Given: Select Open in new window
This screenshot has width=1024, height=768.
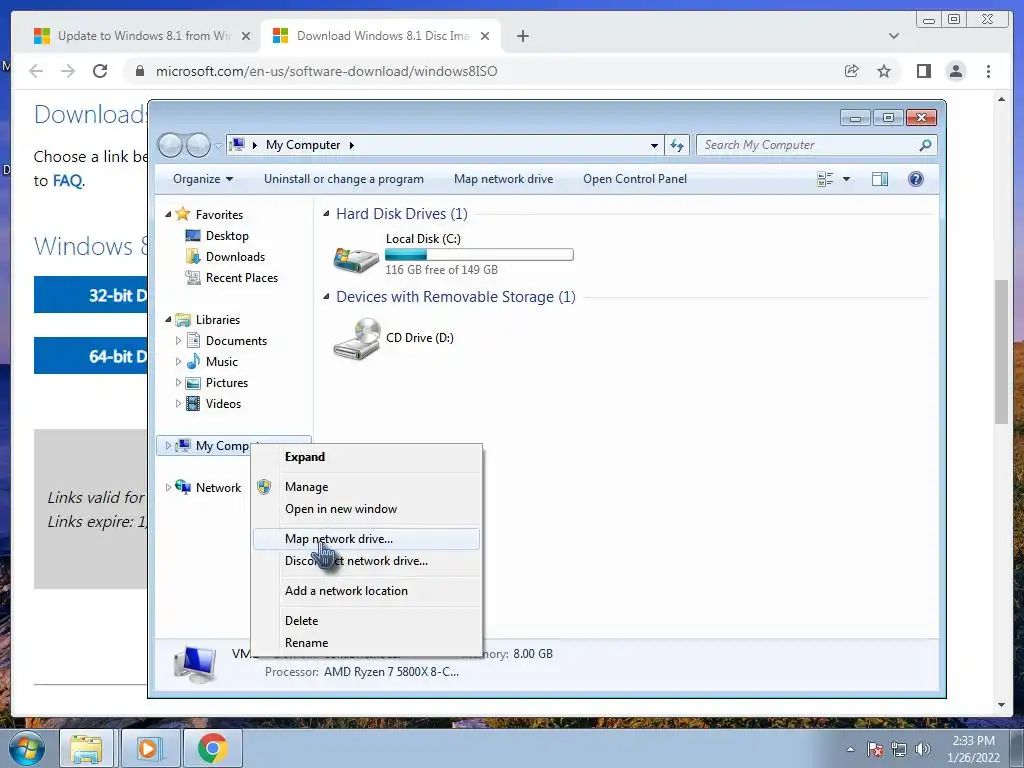Looking at the screenshot, I should coord(366,509).
